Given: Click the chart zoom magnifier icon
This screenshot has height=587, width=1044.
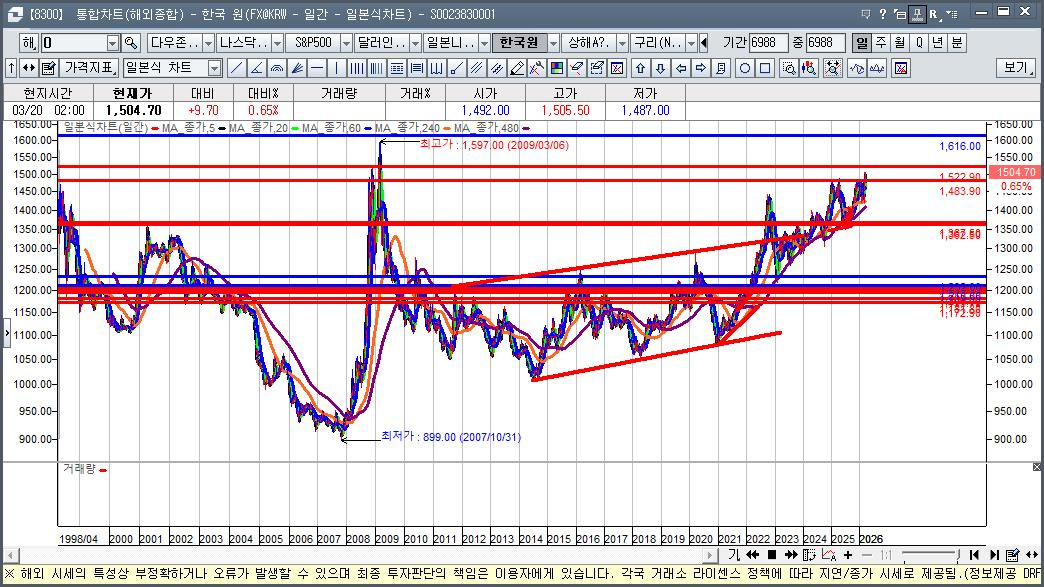Looking at the screenshot, I should [789, 69].
